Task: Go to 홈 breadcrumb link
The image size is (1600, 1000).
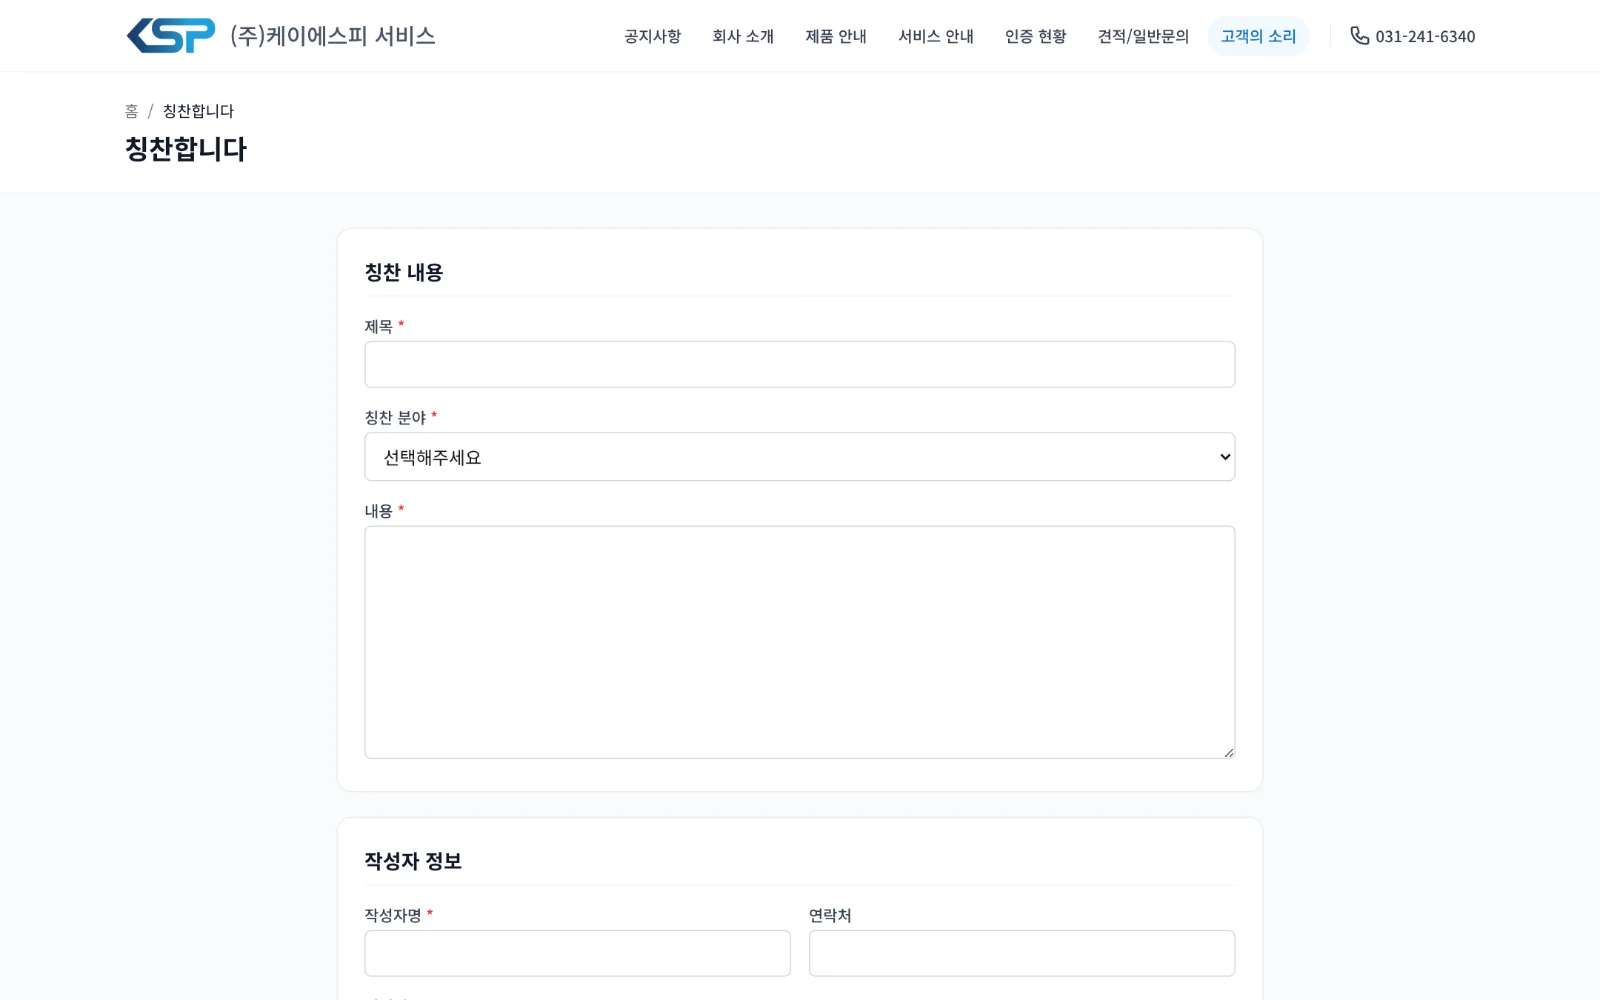Action: 131,111
